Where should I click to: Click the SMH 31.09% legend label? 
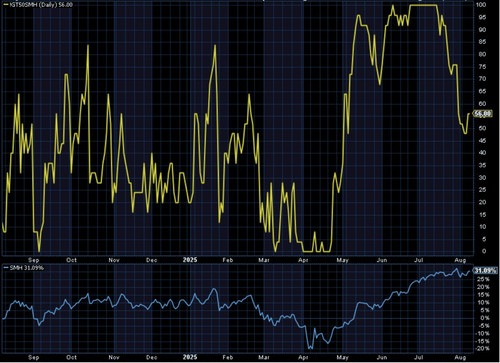click(27, 268)
